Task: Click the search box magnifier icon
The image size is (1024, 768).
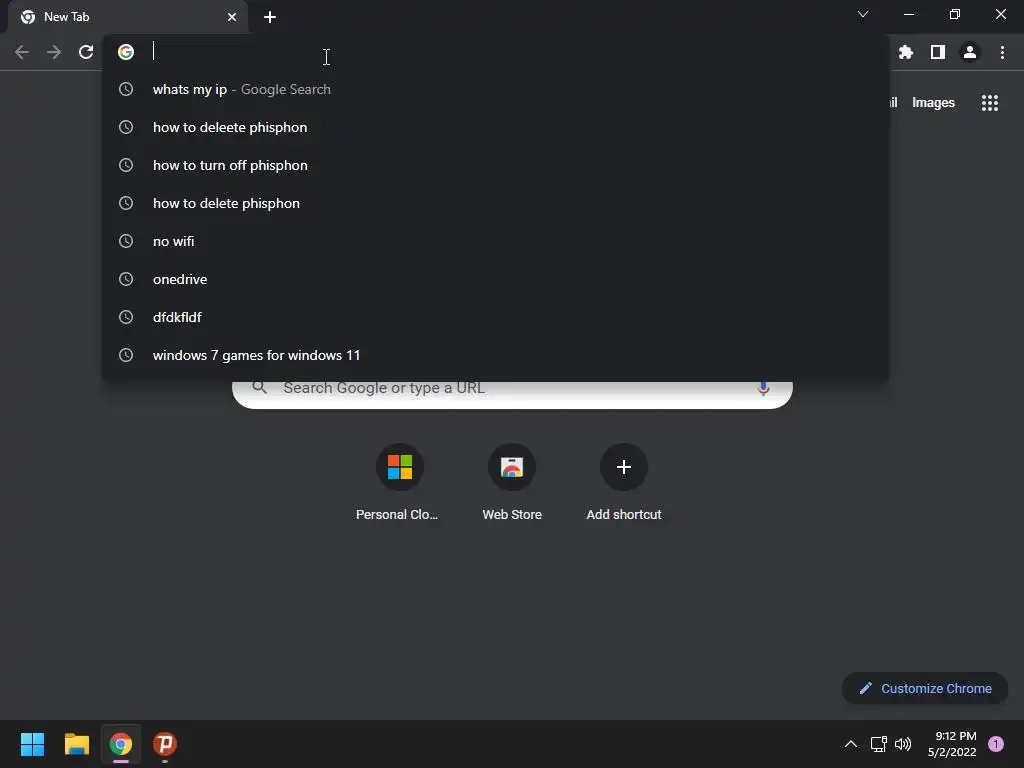Action: tap(260, 388)
